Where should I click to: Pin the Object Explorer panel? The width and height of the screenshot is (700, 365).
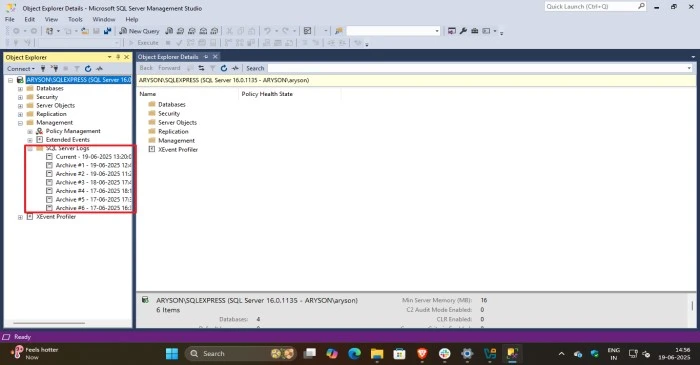tap(118, 57)
